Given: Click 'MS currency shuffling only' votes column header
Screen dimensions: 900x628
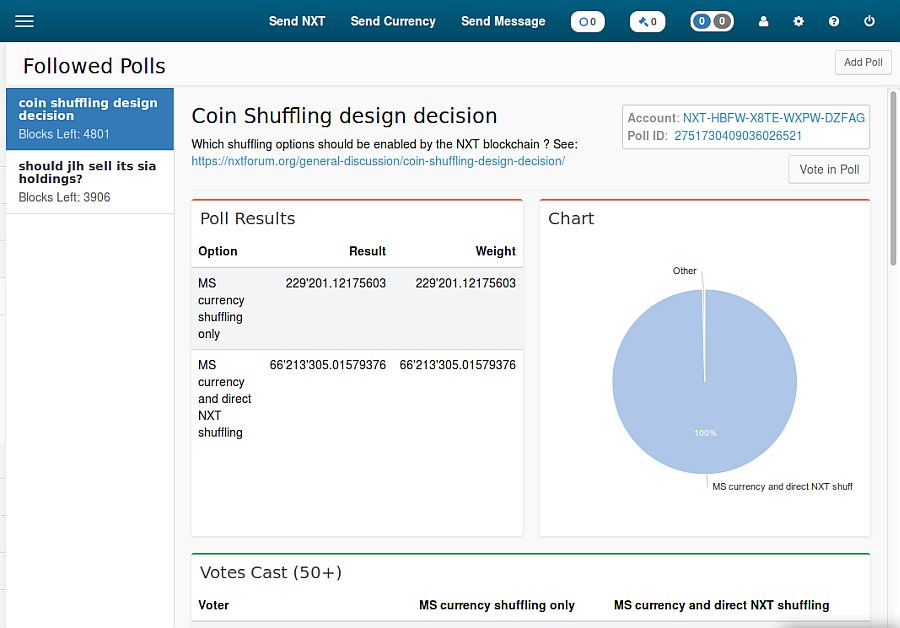Looking at the screenshot, I should 496,605.
